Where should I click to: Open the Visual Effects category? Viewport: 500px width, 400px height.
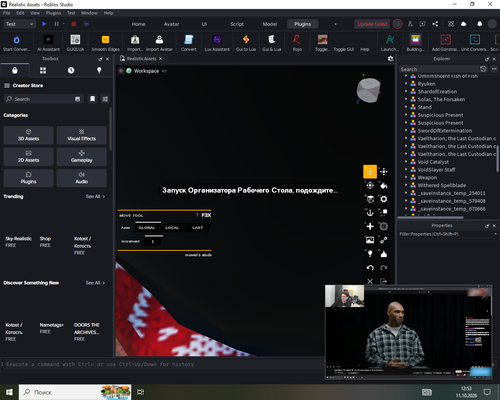(82, 135)
